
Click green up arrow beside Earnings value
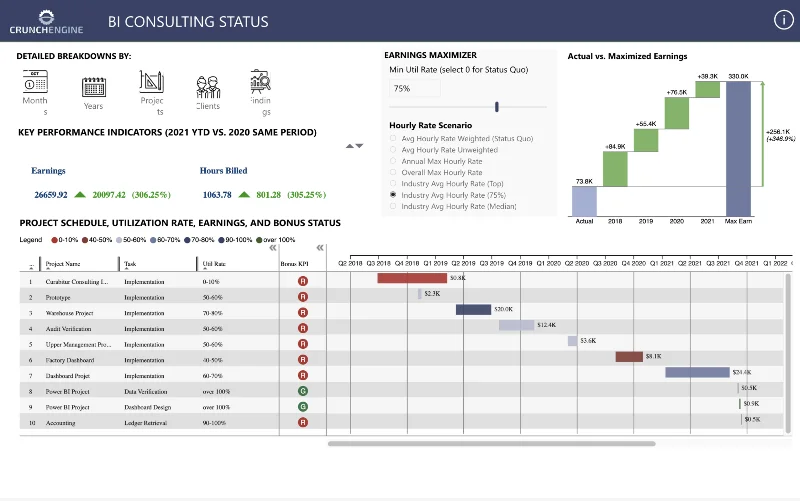[x=80, y=194]
